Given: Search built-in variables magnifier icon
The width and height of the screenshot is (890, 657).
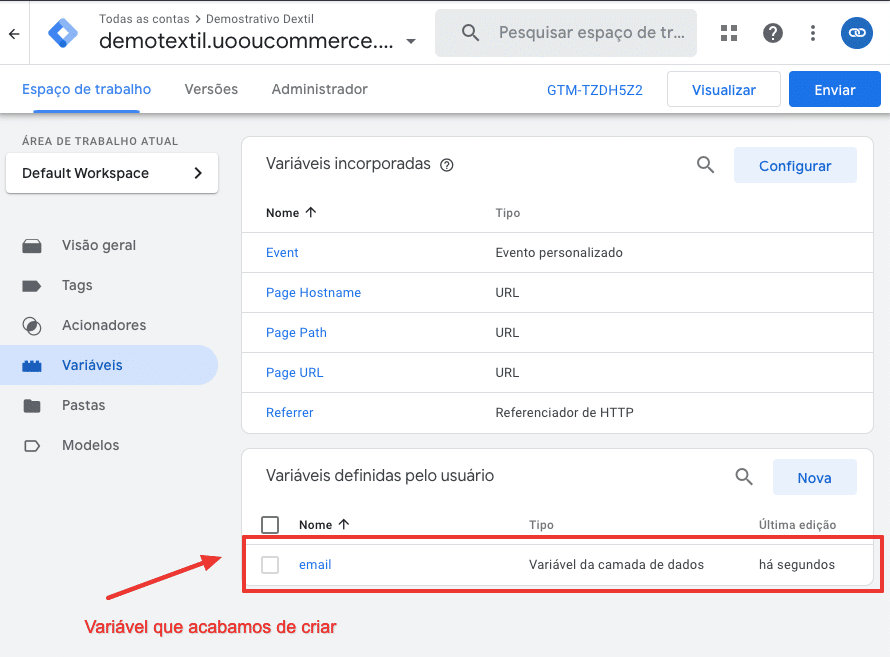Looking at the screenshot, I should click(706, 165).
